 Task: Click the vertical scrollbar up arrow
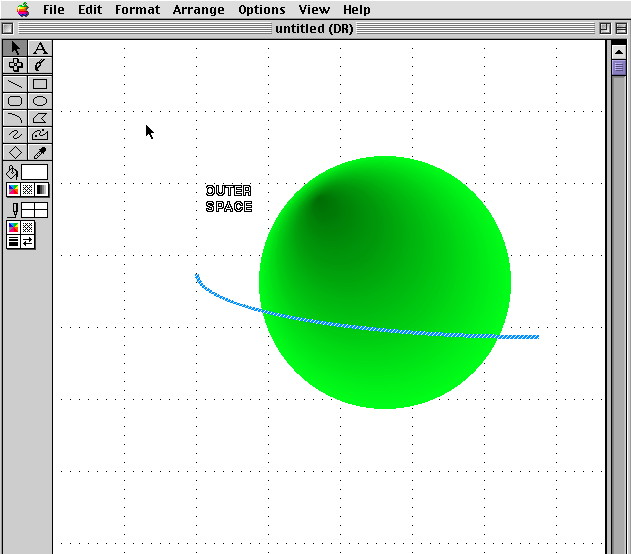coord(619,51)
